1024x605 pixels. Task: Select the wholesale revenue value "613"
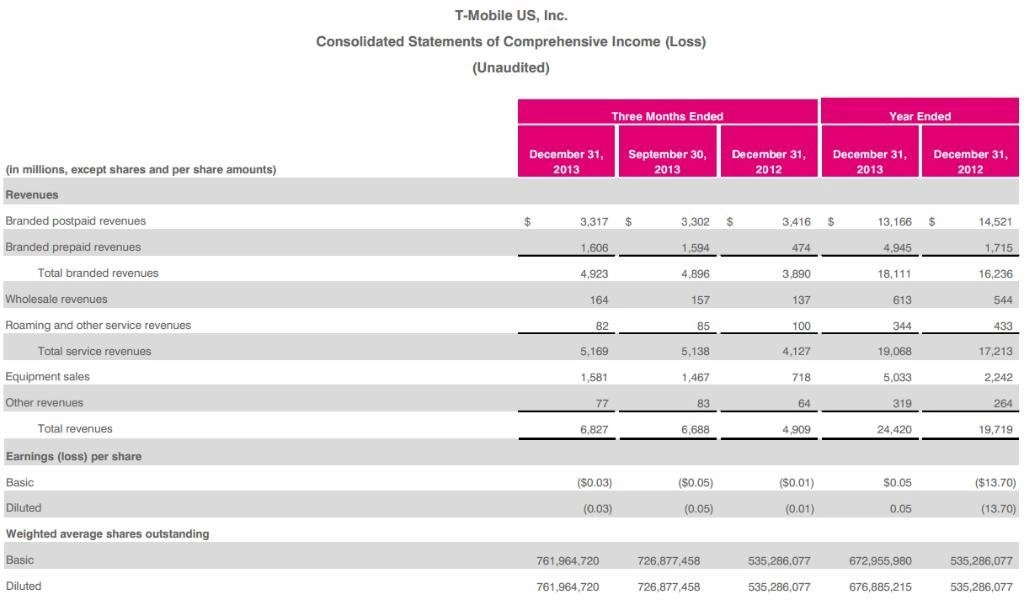click(x=902, y=300)
